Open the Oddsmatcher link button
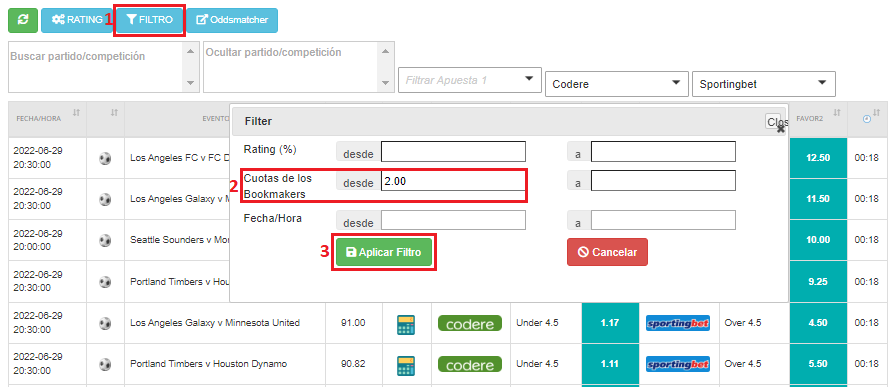Screen dimensions: 890x387 click(232, 20)
